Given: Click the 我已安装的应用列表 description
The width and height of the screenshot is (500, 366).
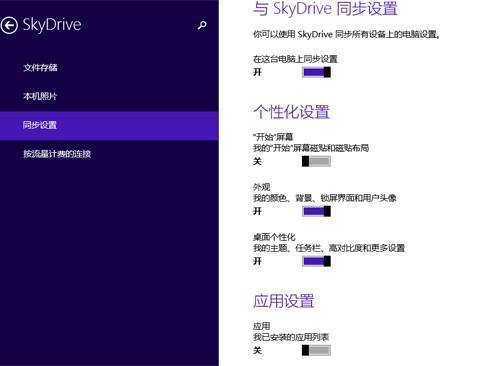Looking at the screenshot, I should [291, 337].
